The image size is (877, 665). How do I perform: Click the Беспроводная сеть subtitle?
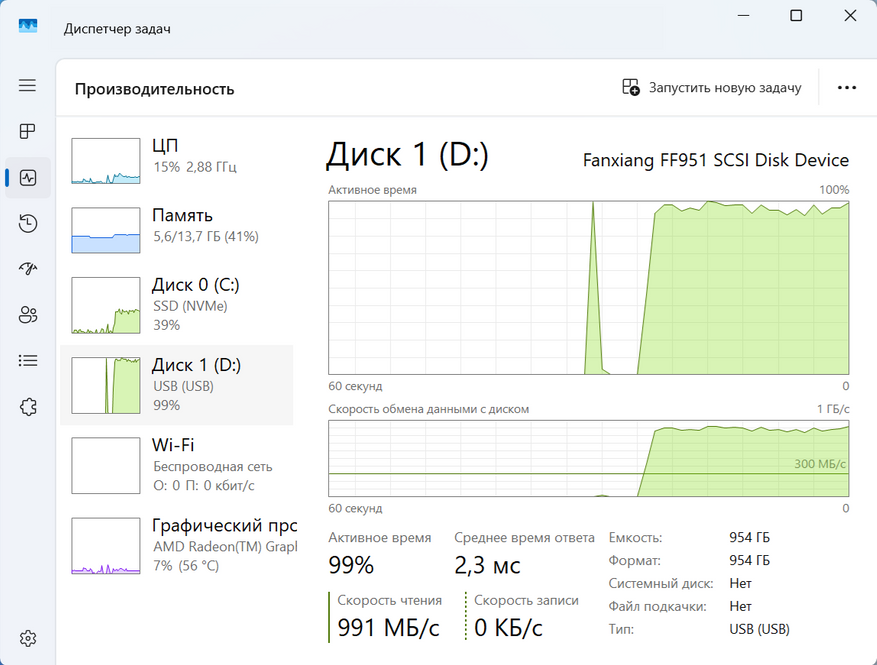tap(213, 466)
